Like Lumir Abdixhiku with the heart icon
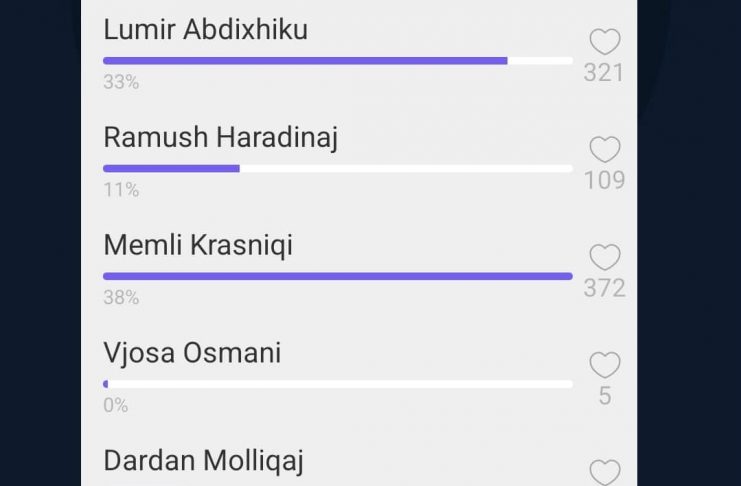Viewport: 741px width, 486px height. click(x=604, y=42)
